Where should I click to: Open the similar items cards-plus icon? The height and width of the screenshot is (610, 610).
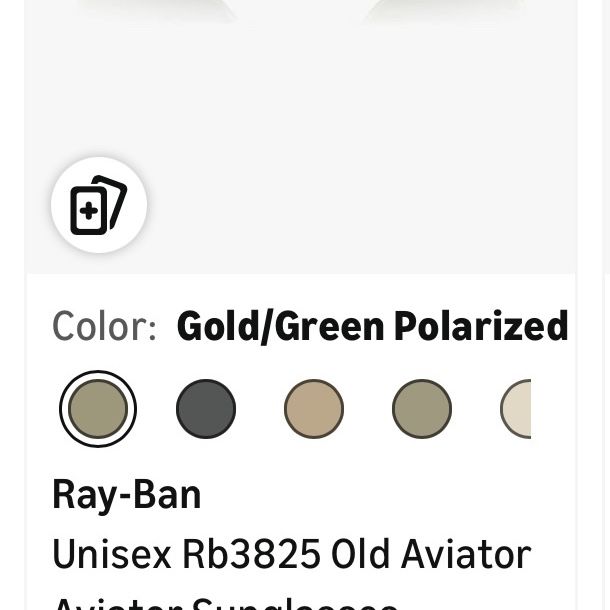pos(99,205)
